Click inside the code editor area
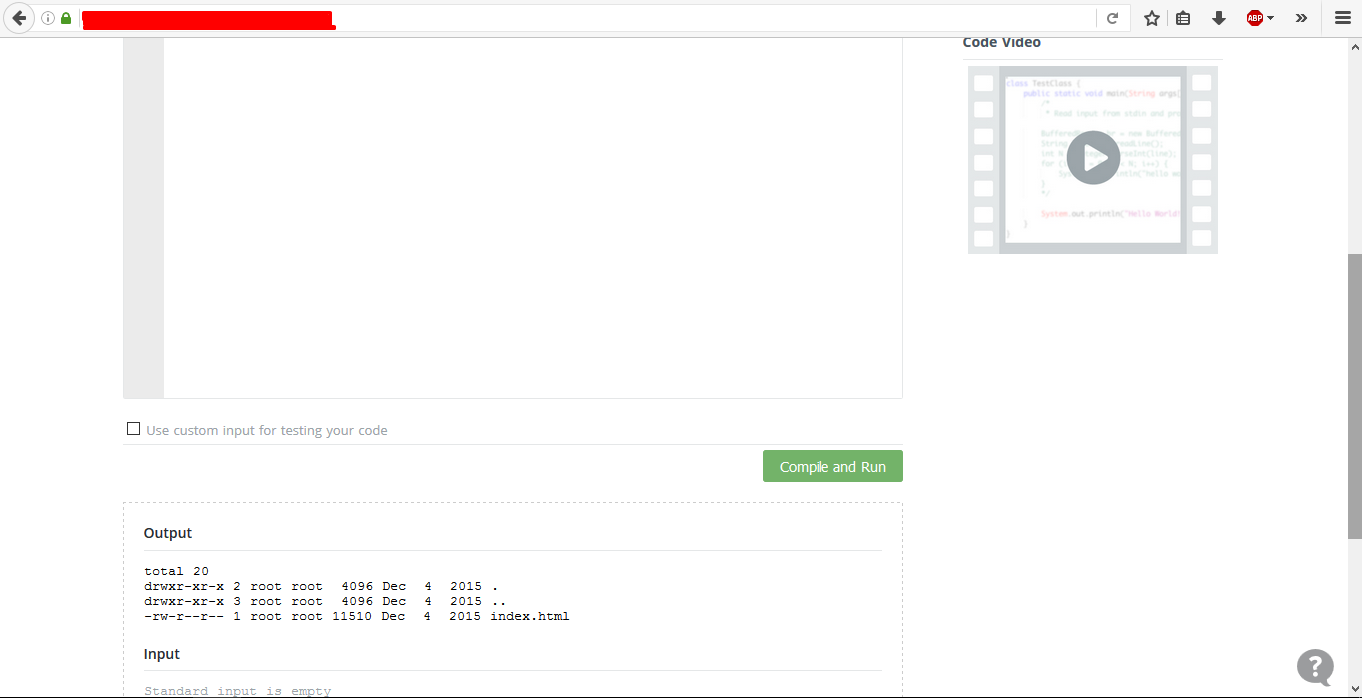The height and width of the screenshot is (698, 1362). [x=532, y=218]
